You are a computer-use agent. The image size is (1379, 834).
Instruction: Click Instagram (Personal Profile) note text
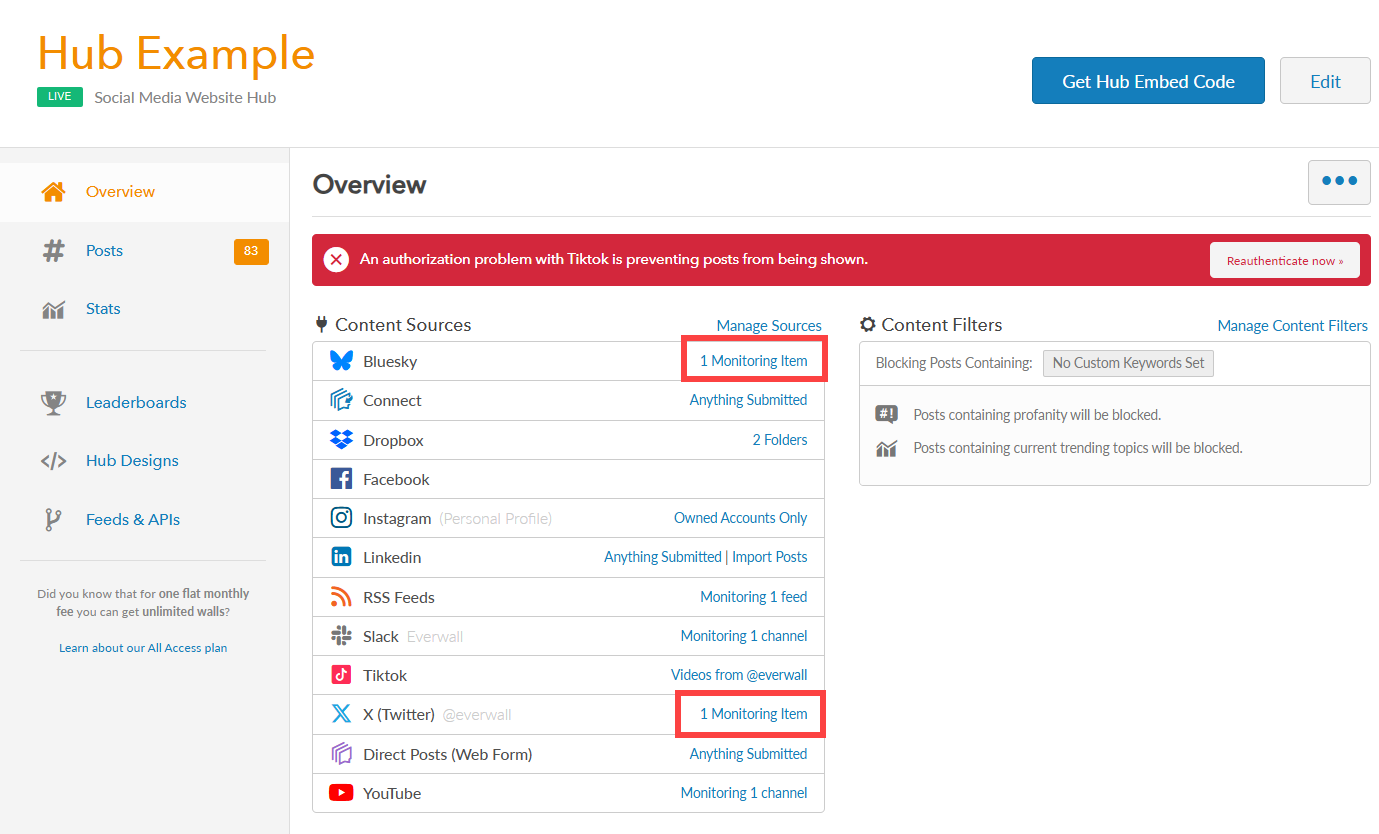click(x=496, y=519)
